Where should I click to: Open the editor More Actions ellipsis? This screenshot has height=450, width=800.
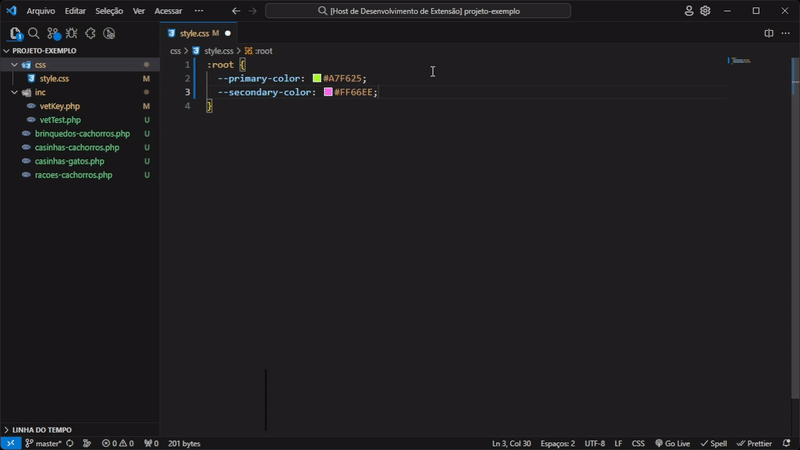pos(786,33)
